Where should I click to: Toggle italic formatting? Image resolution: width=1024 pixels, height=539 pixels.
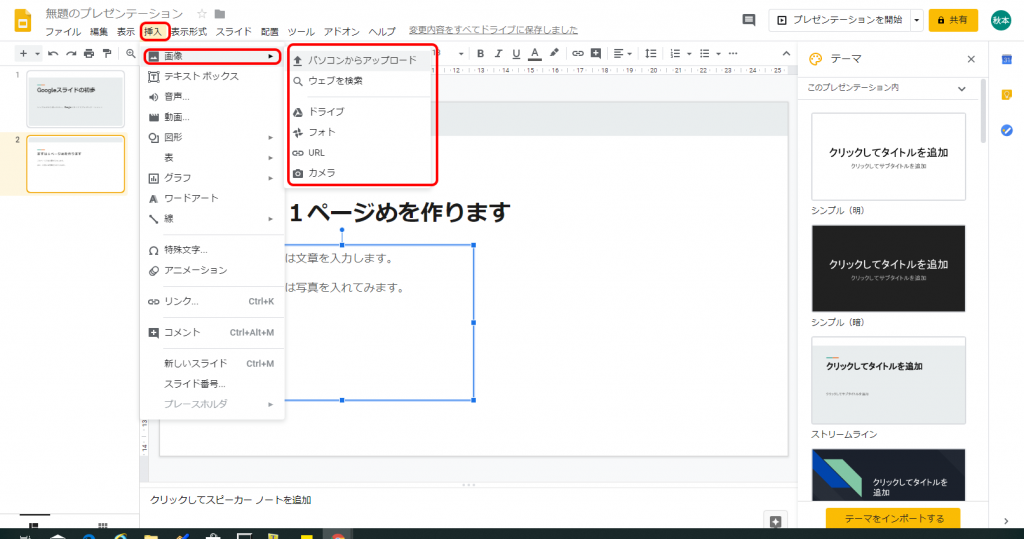[498, 54]
